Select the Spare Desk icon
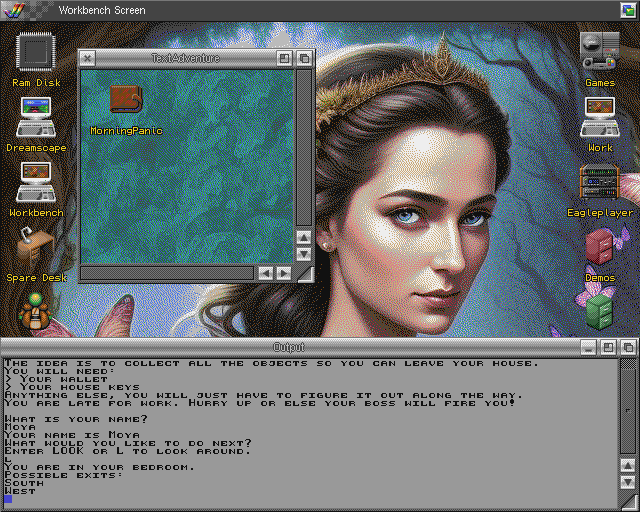The height and width of the screenshot is (512, 640). click(x=35, y=248)
